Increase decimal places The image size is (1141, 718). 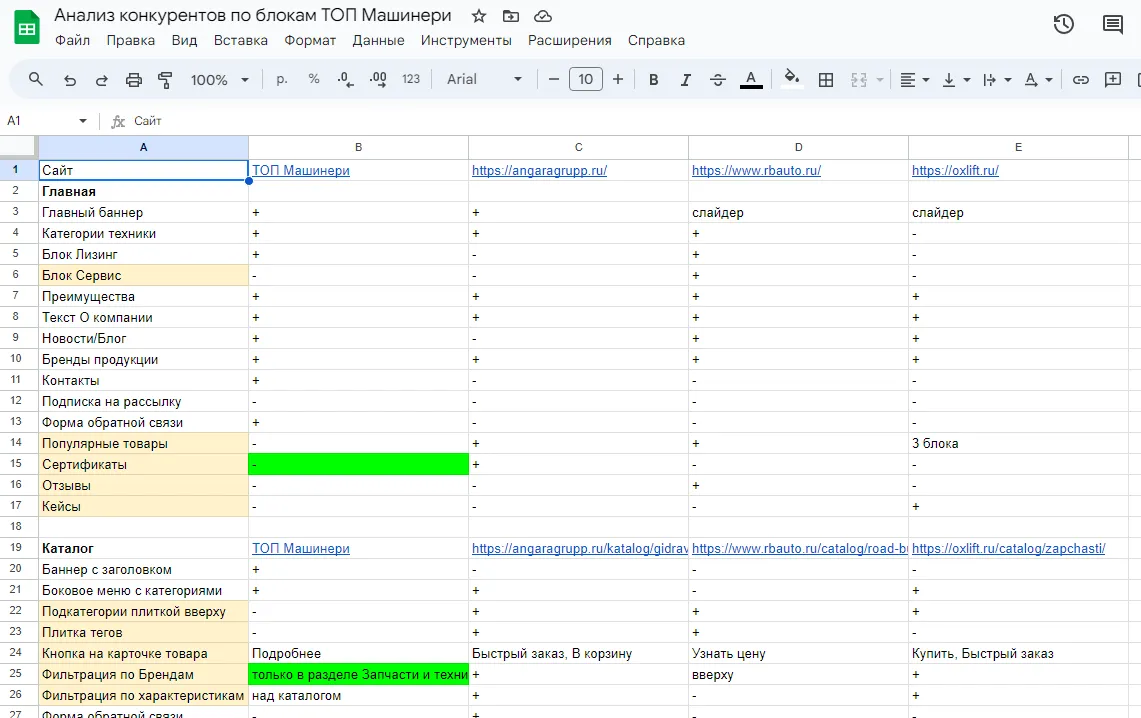pos(378,79)
